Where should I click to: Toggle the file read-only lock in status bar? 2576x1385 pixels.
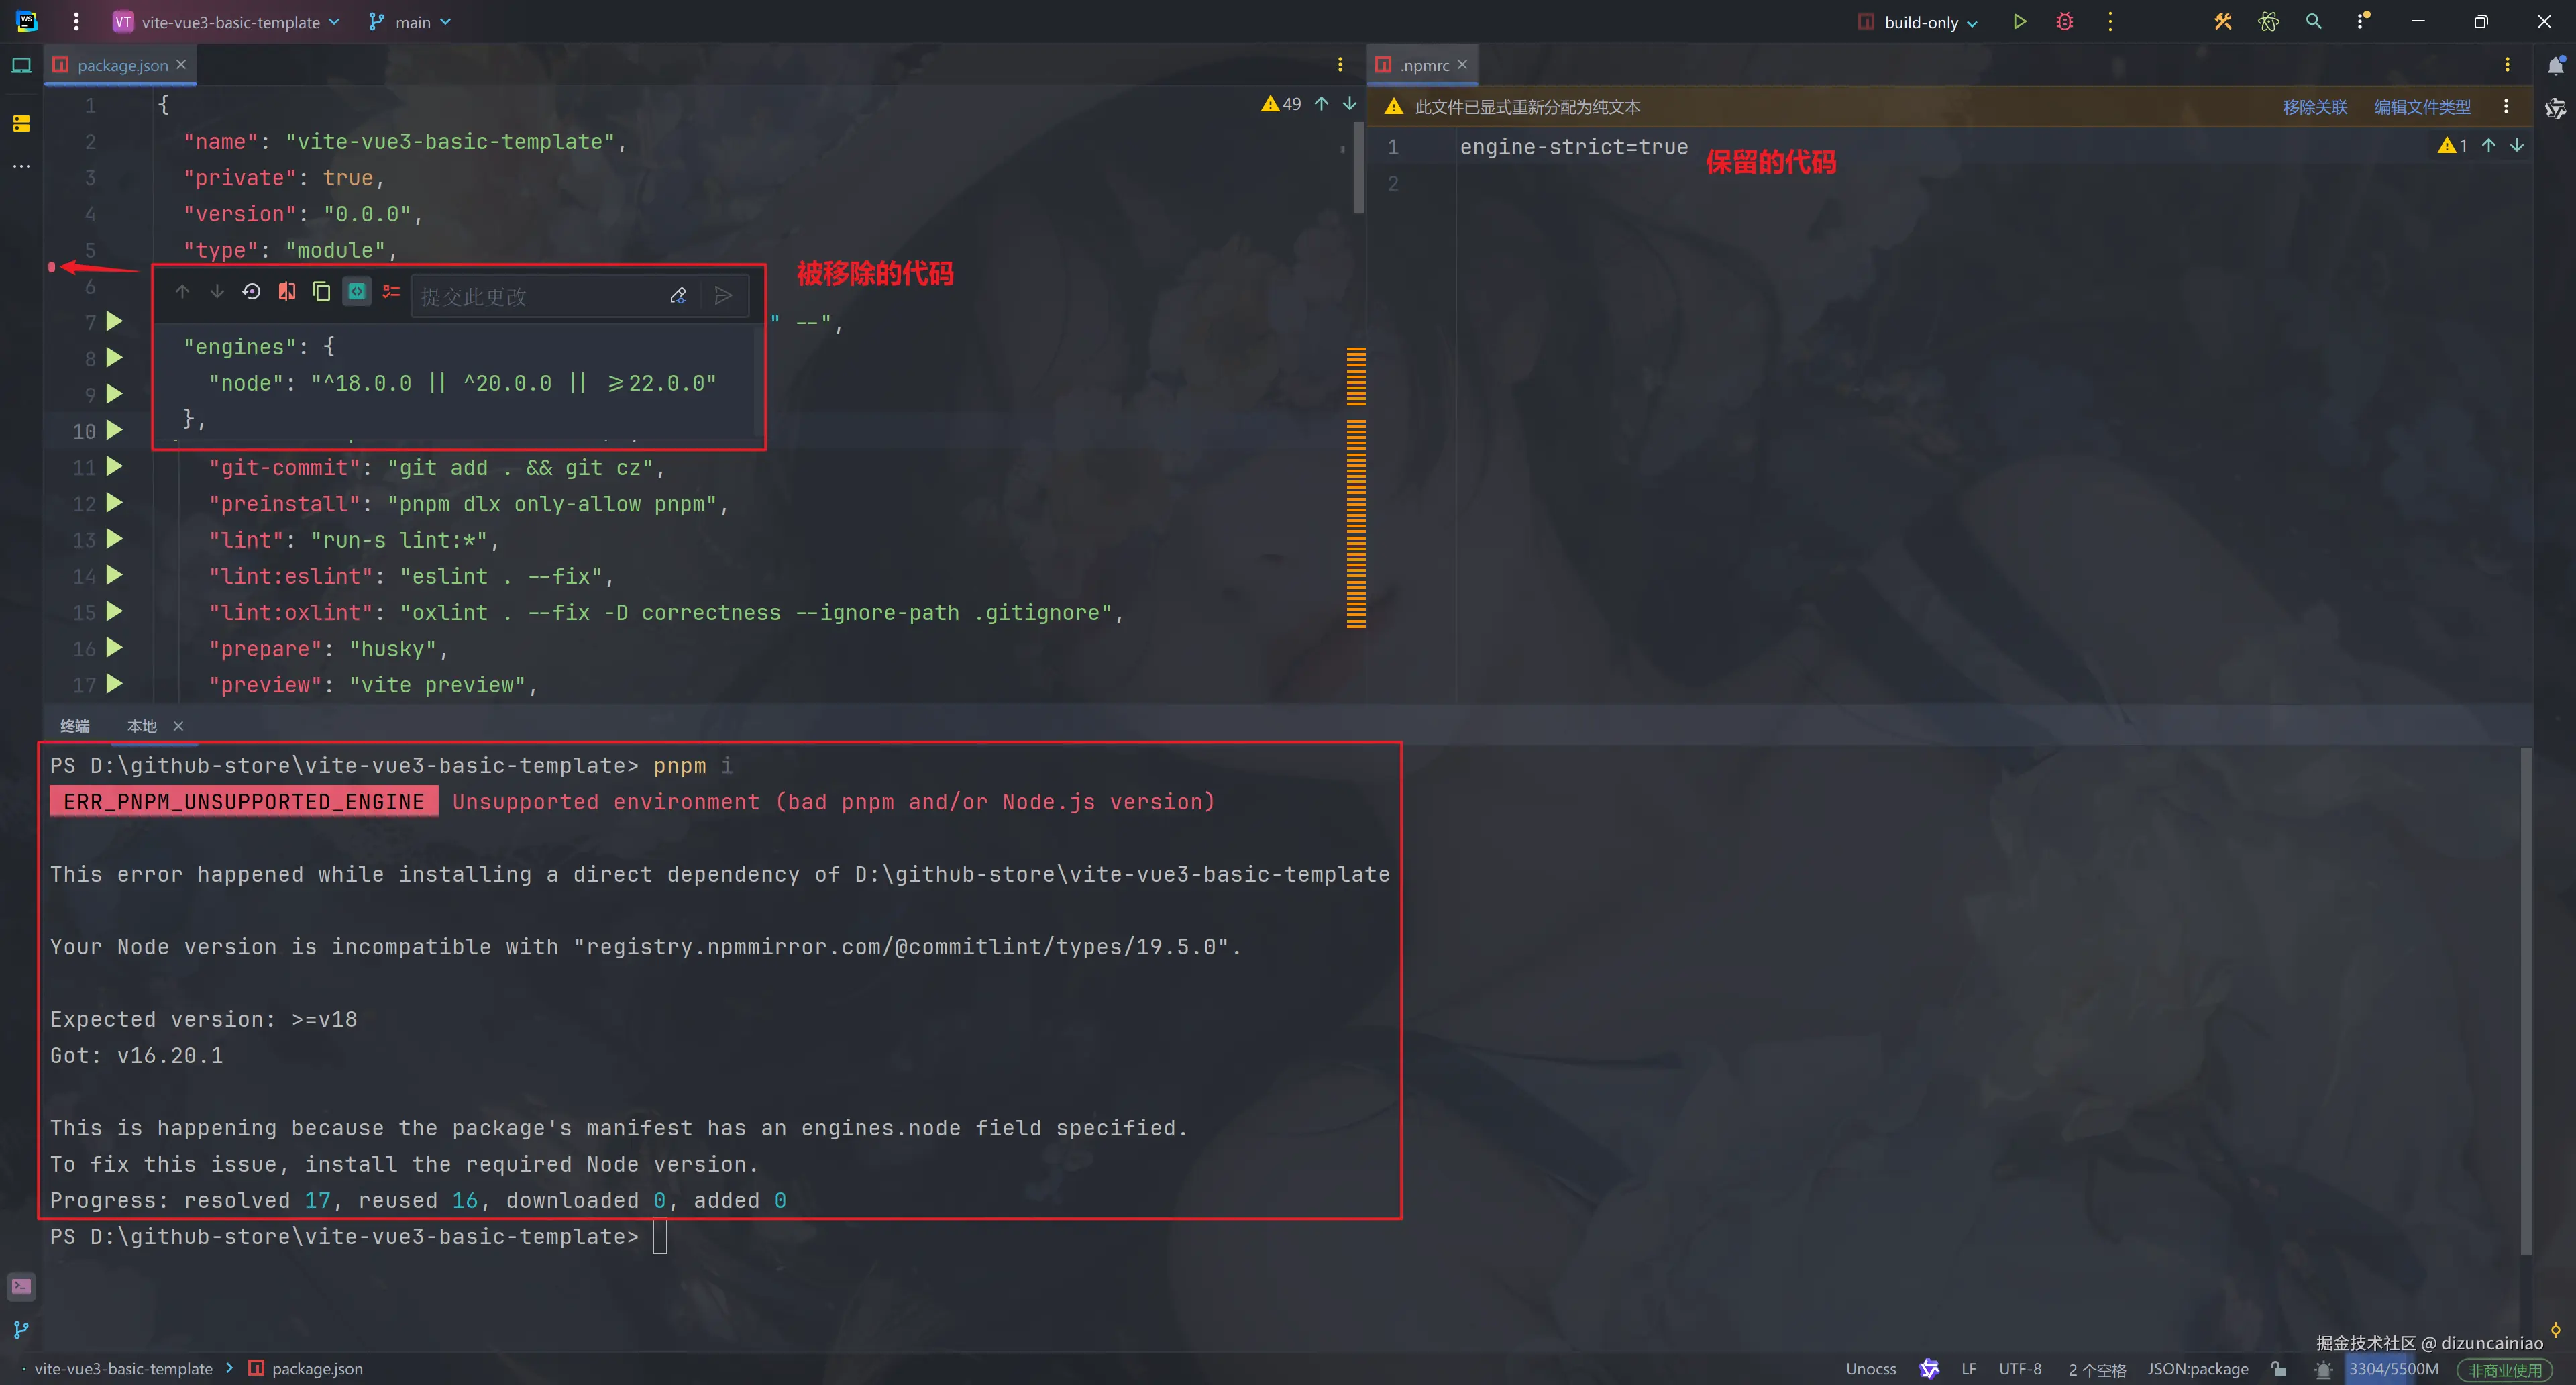2279,1369
